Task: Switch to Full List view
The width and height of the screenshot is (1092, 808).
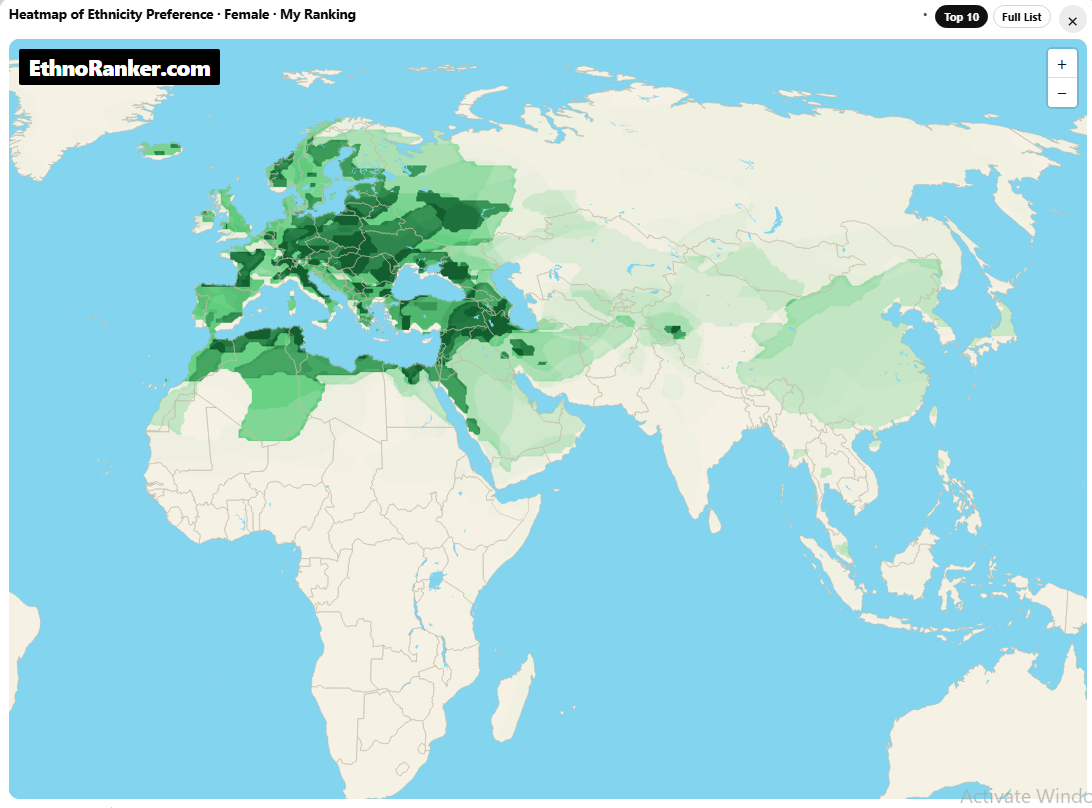Action: coord(1021,17)
